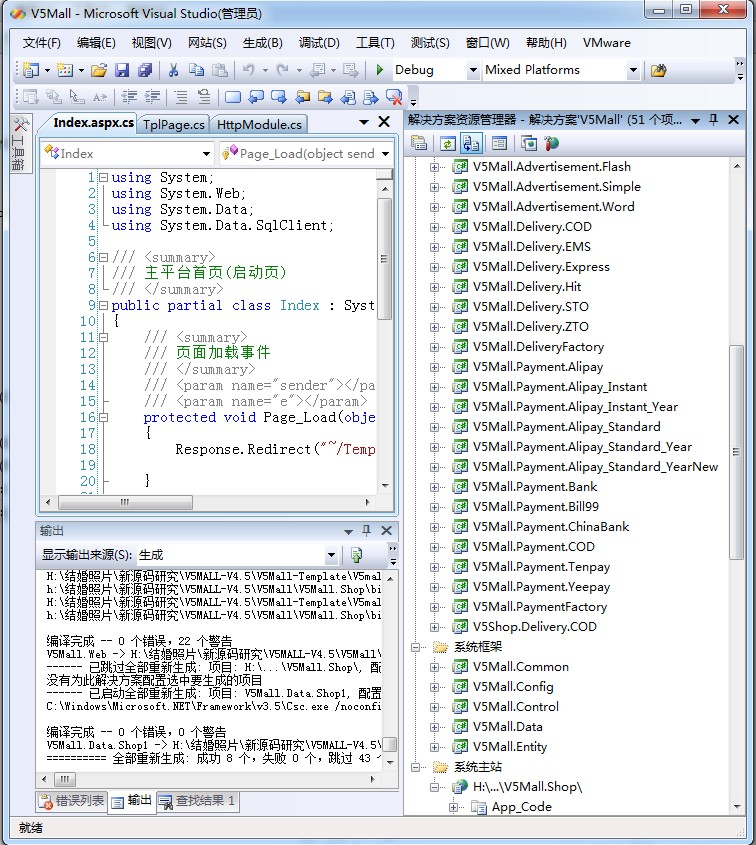The height and width of the screenshot is (845, 756).
Task: Click the Cut scissors icon
Action: 173,70
